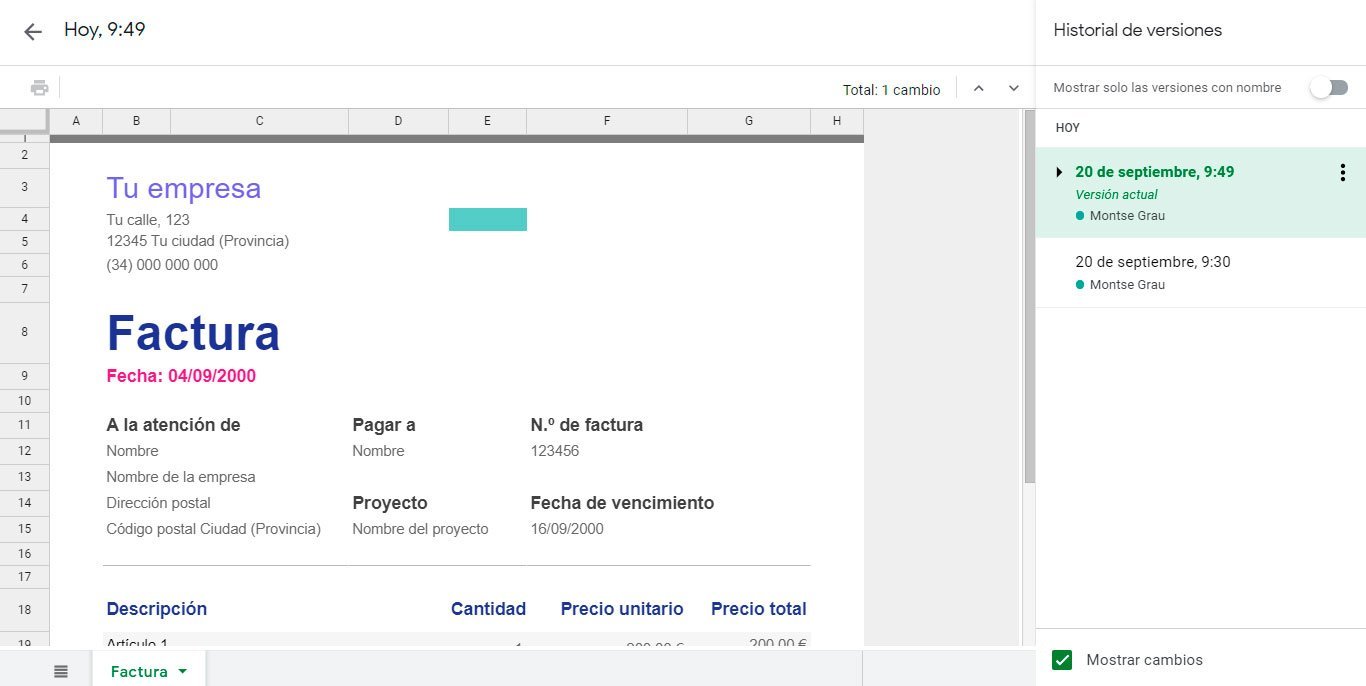Open the all sheets list icon
The width and height of the screenshot is (1366, 686).
[x=61, y=671]
